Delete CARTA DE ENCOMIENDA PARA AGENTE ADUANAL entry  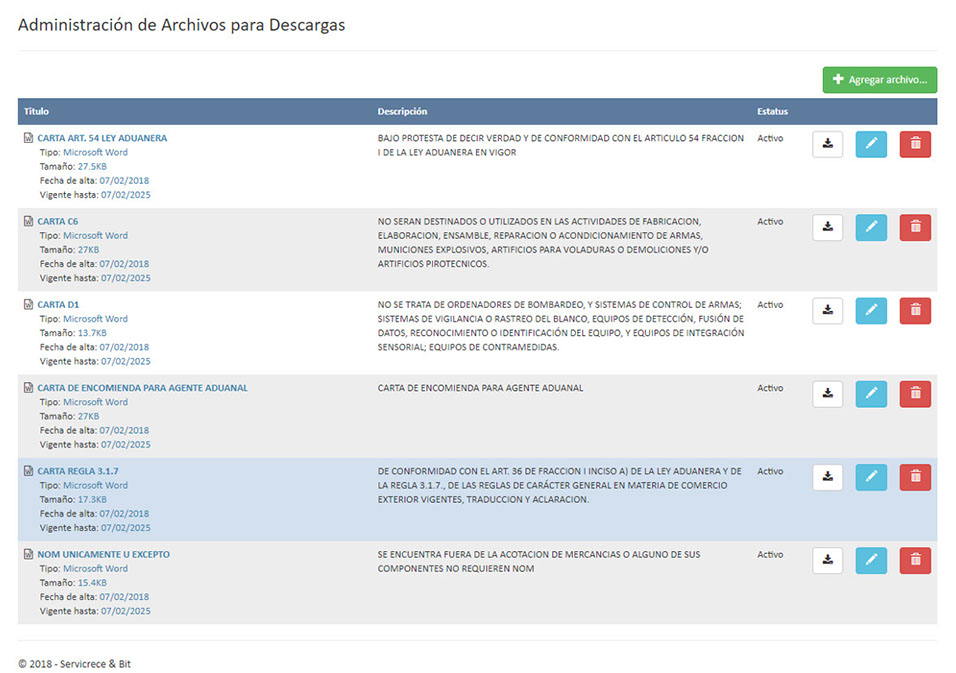tap(915, 394)
